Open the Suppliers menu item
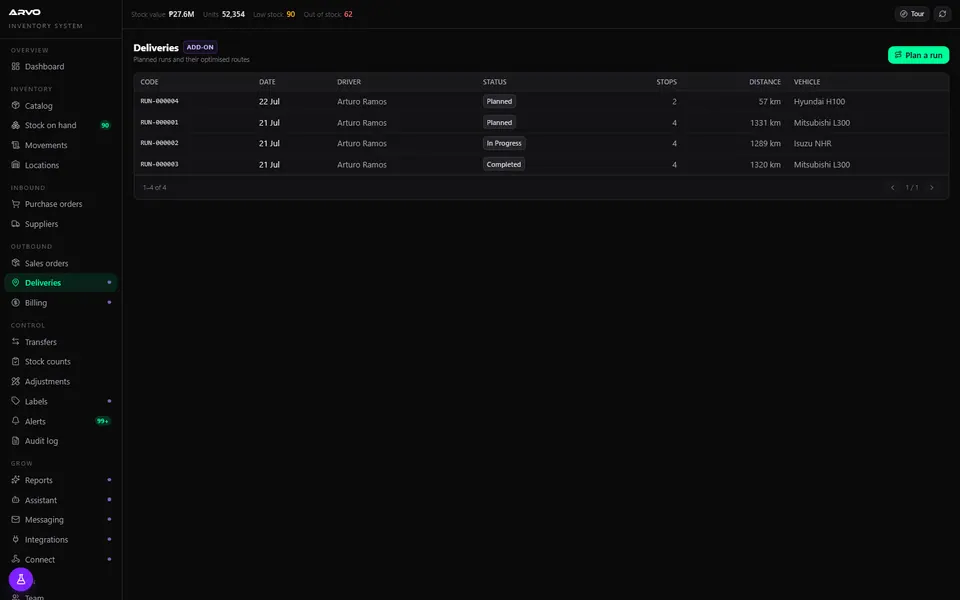The image size is (960, 600). (61, 223)
